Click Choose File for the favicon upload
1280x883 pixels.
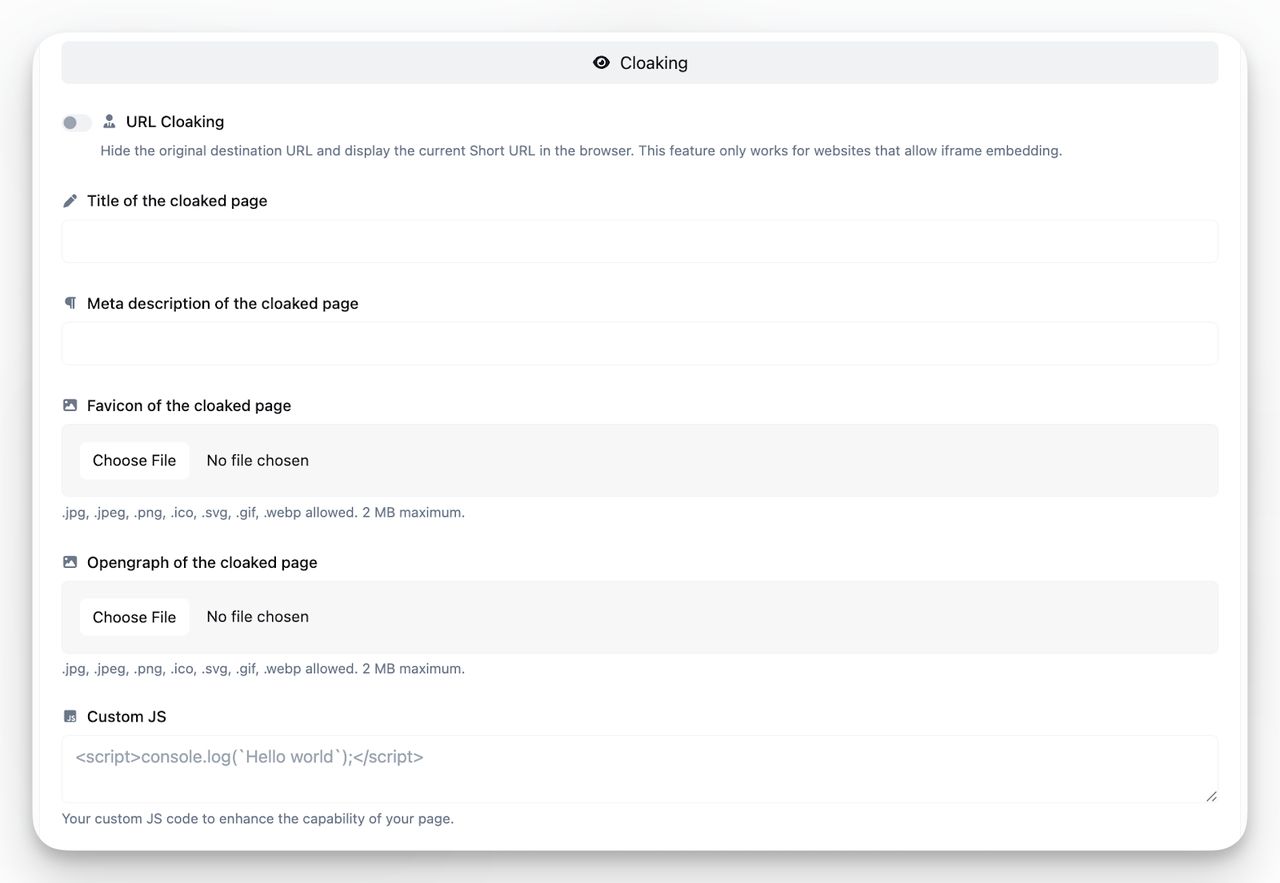[134, 460]
